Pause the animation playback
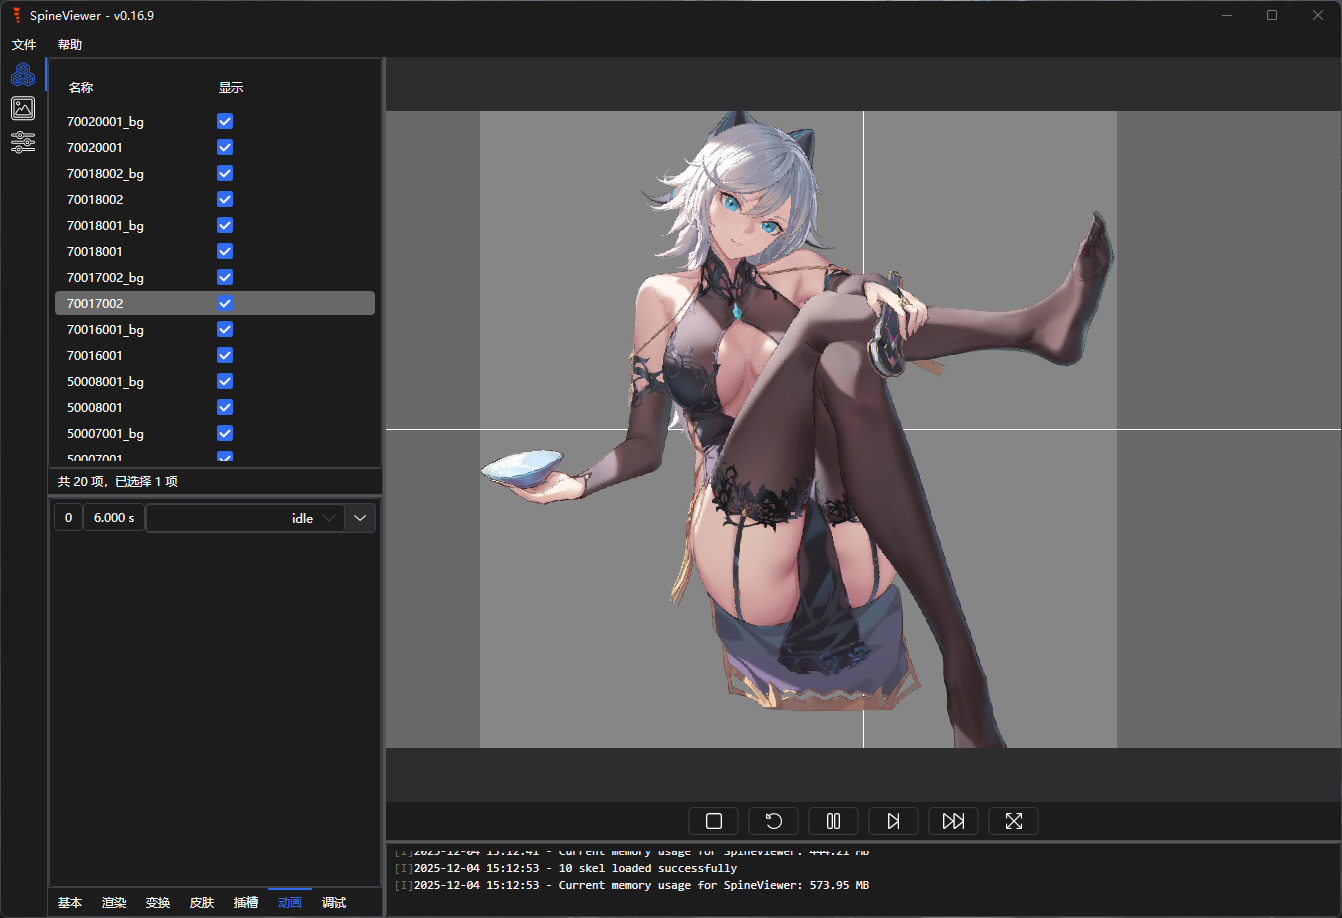The width and height of the screenshot is (1342, 918). coord(833,821)
